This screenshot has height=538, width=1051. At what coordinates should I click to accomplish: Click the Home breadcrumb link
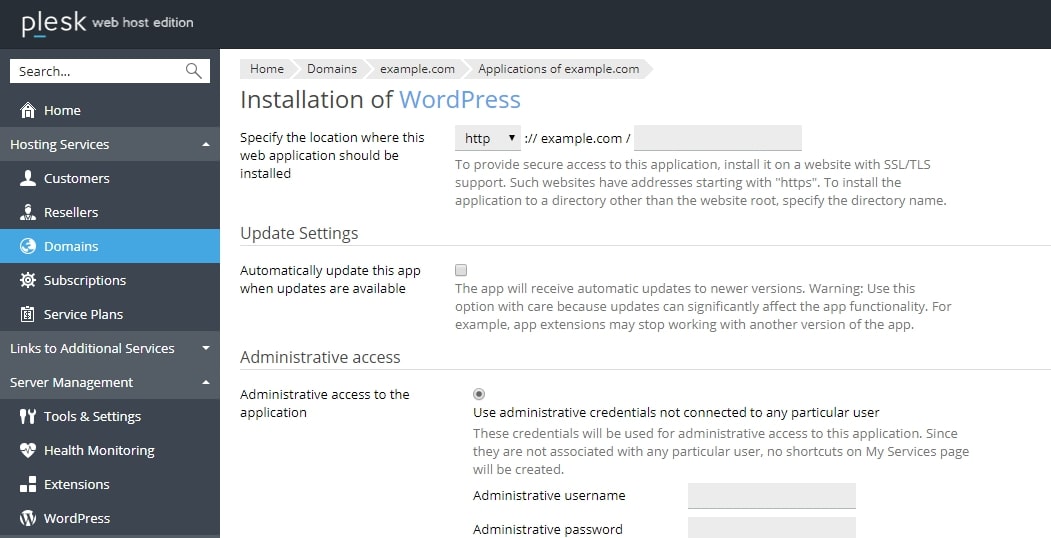[267, 68]
